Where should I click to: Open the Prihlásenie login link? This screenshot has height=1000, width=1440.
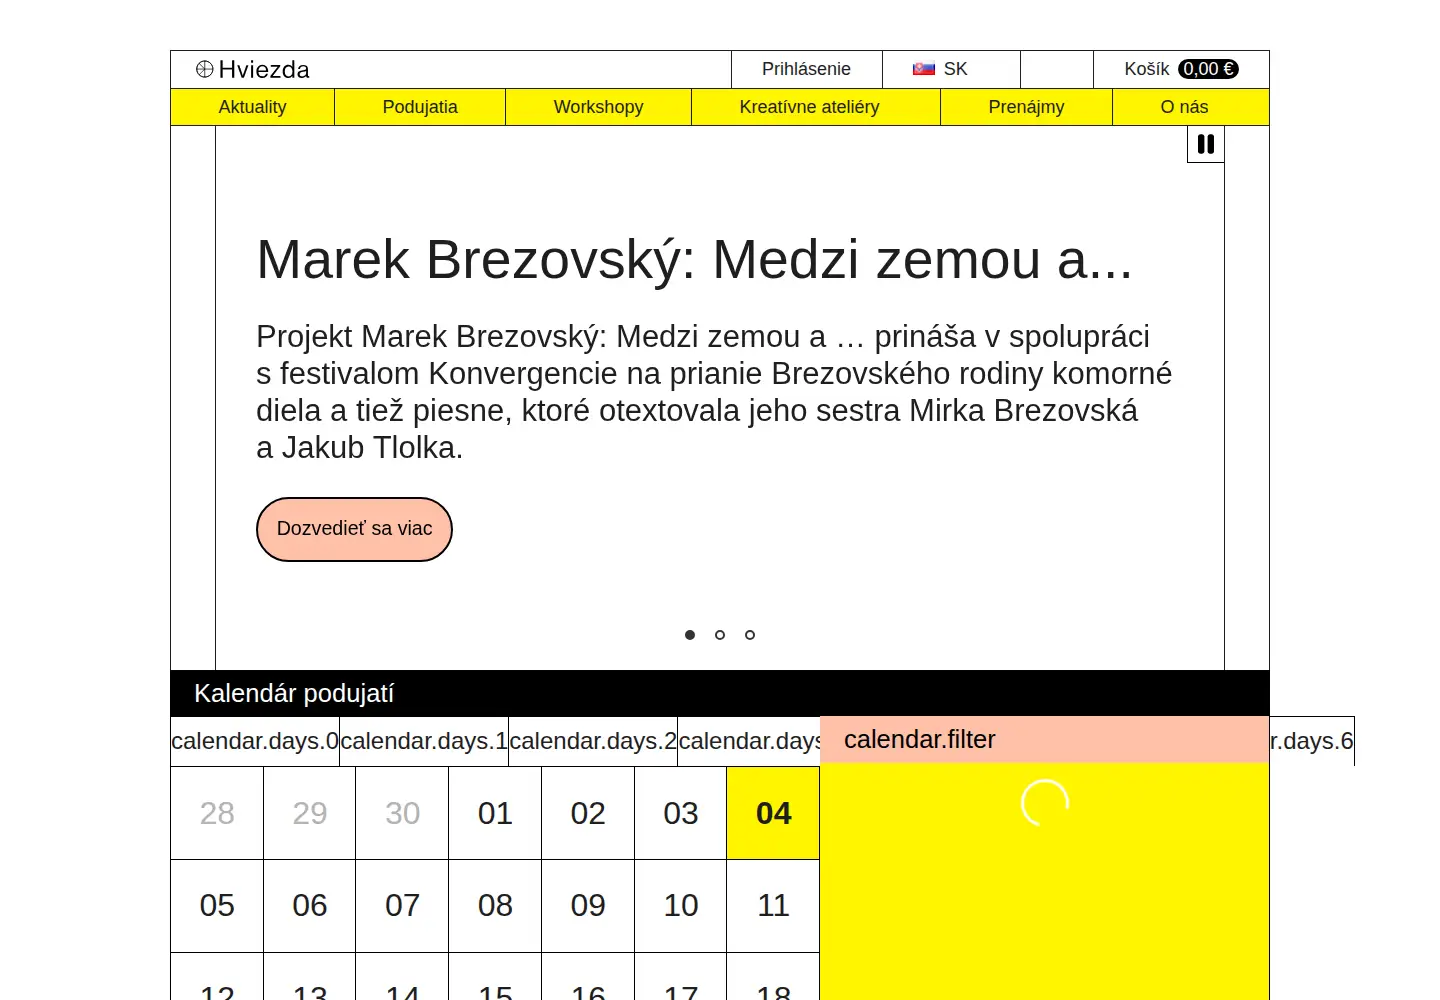tap(806, 69)
